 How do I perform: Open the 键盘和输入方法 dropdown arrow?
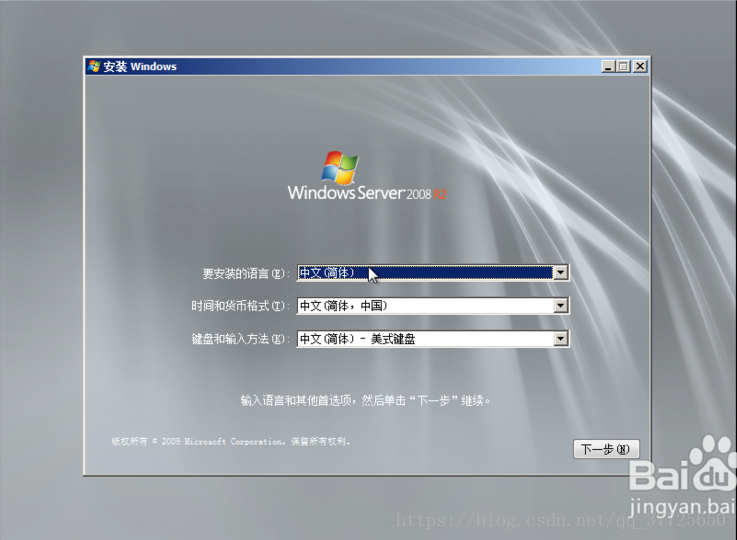pos(560,339)
